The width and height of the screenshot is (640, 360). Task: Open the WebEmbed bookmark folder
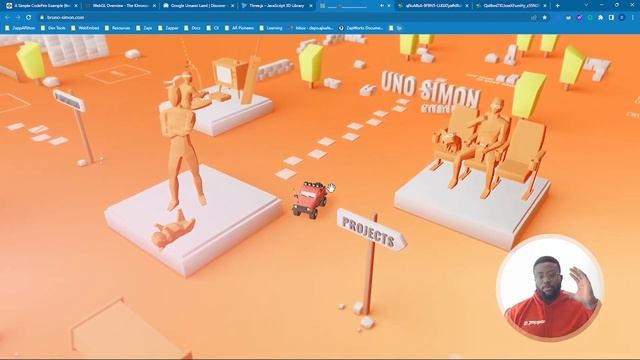[85, 28]
